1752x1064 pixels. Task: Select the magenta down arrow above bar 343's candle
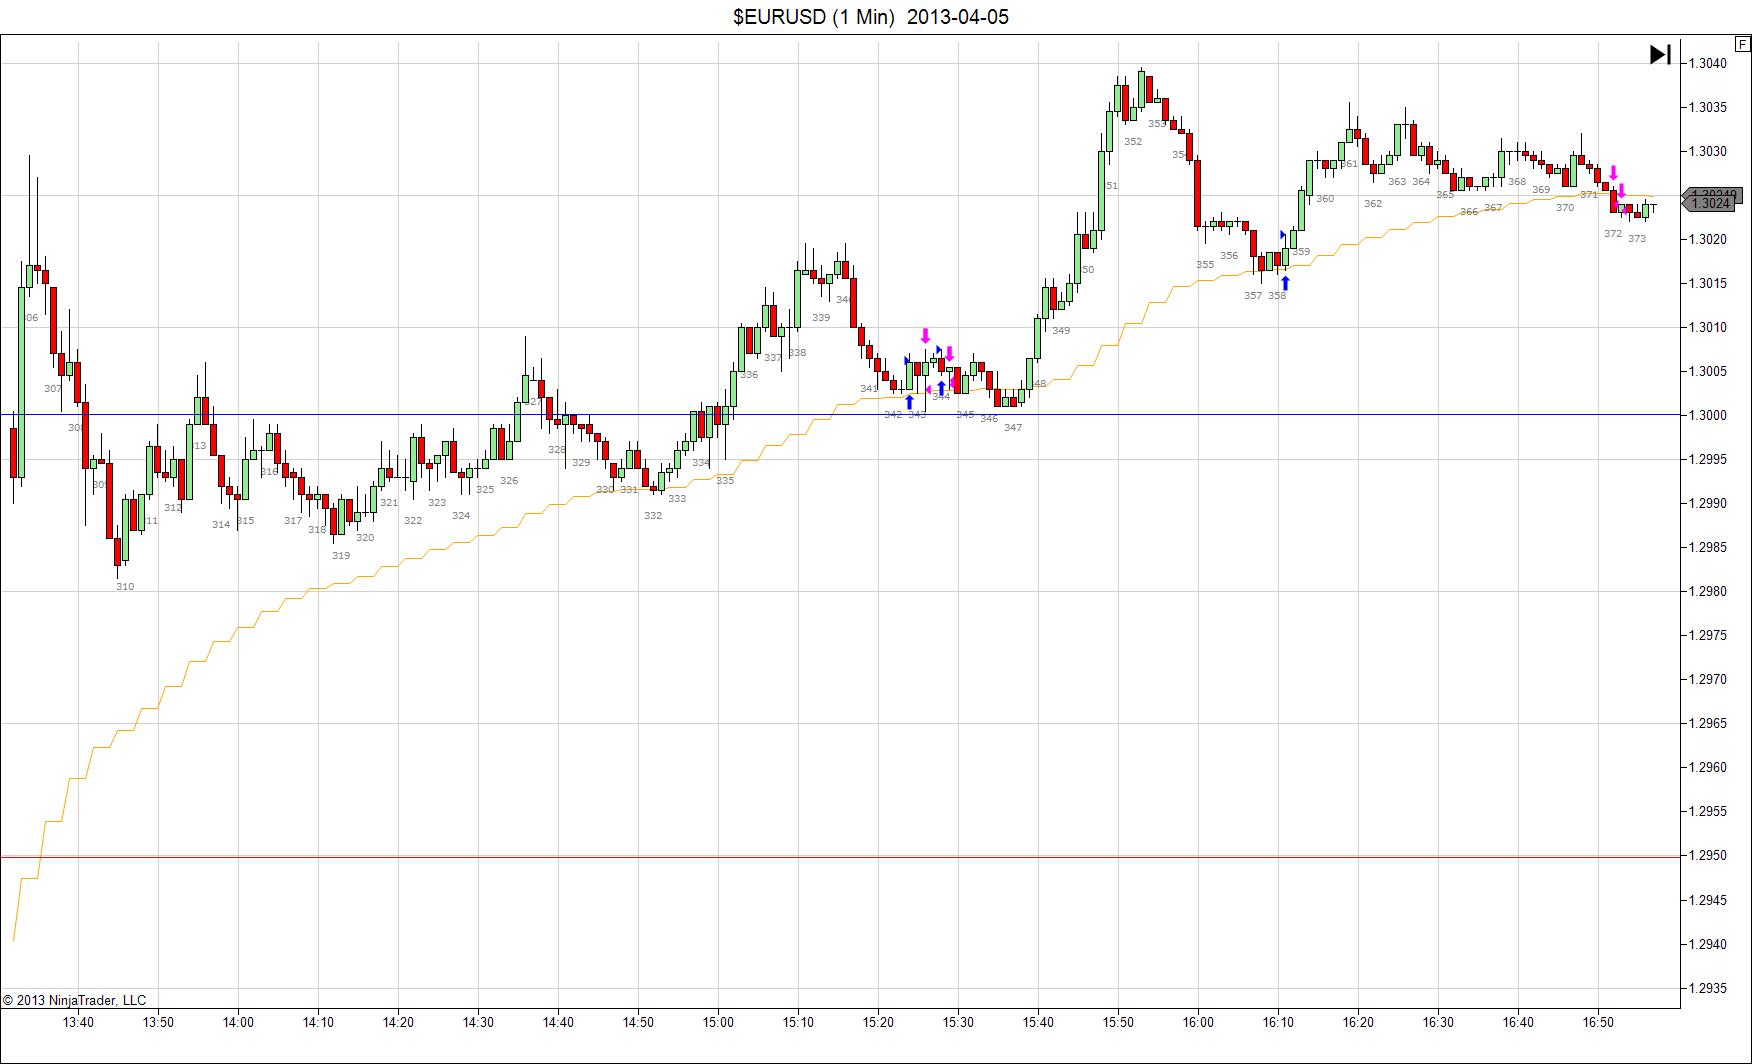926,335
